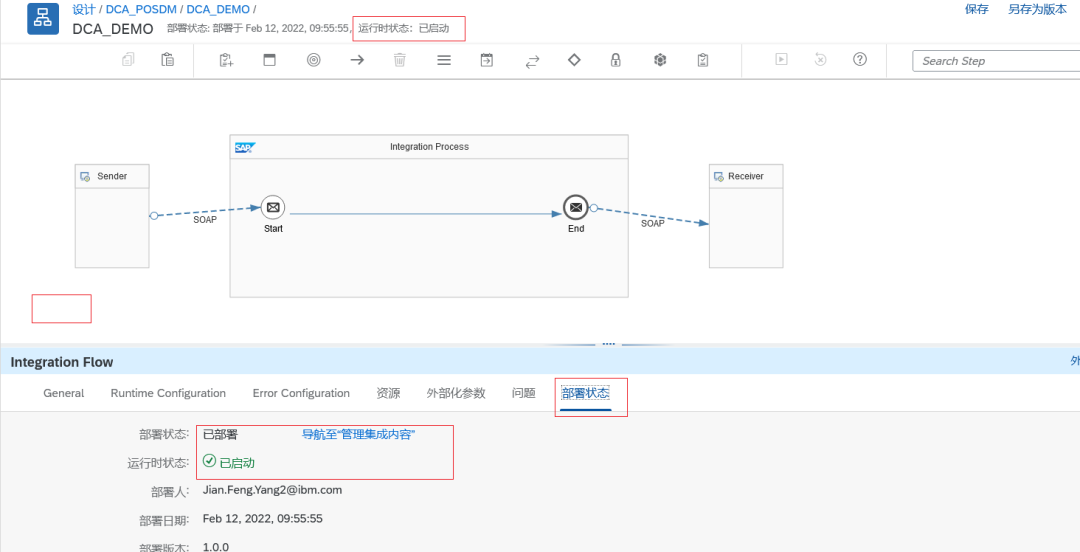
Task: Select the SOAP connector to Receiver
Action: click(650, 216)
